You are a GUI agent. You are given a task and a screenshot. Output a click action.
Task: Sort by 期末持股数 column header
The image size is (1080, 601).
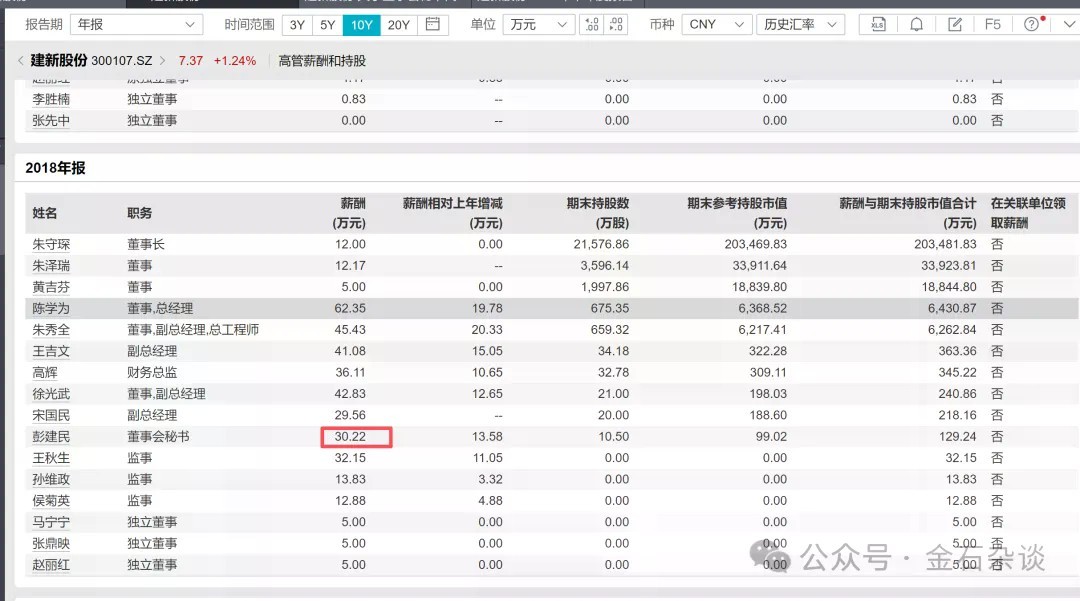(598, 213)
